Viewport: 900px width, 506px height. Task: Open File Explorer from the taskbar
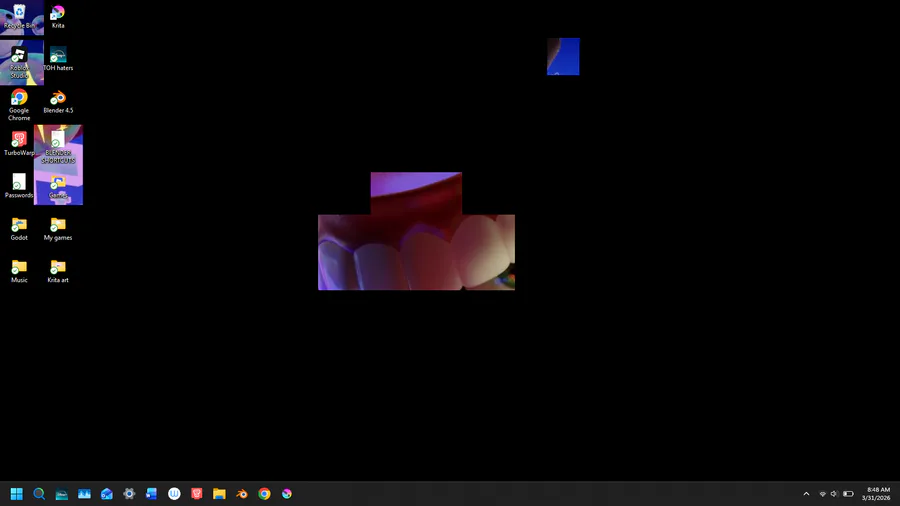(x=219, y=494)
